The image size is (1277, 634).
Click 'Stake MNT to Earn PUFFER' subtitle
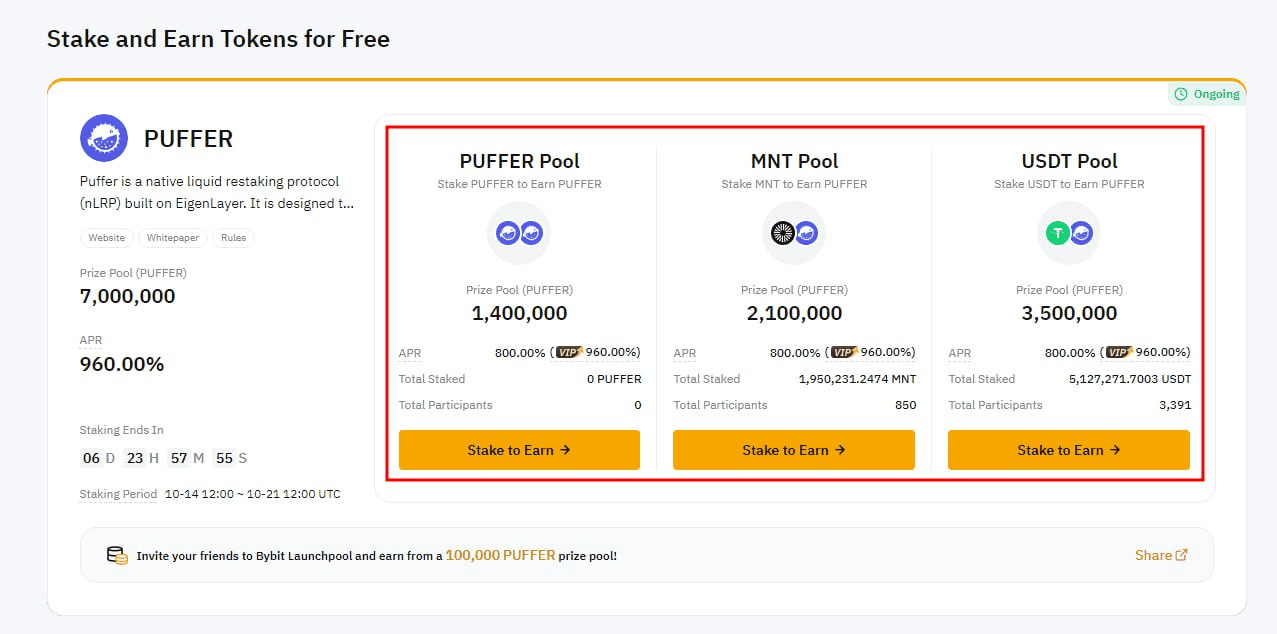tap(794, 184)
